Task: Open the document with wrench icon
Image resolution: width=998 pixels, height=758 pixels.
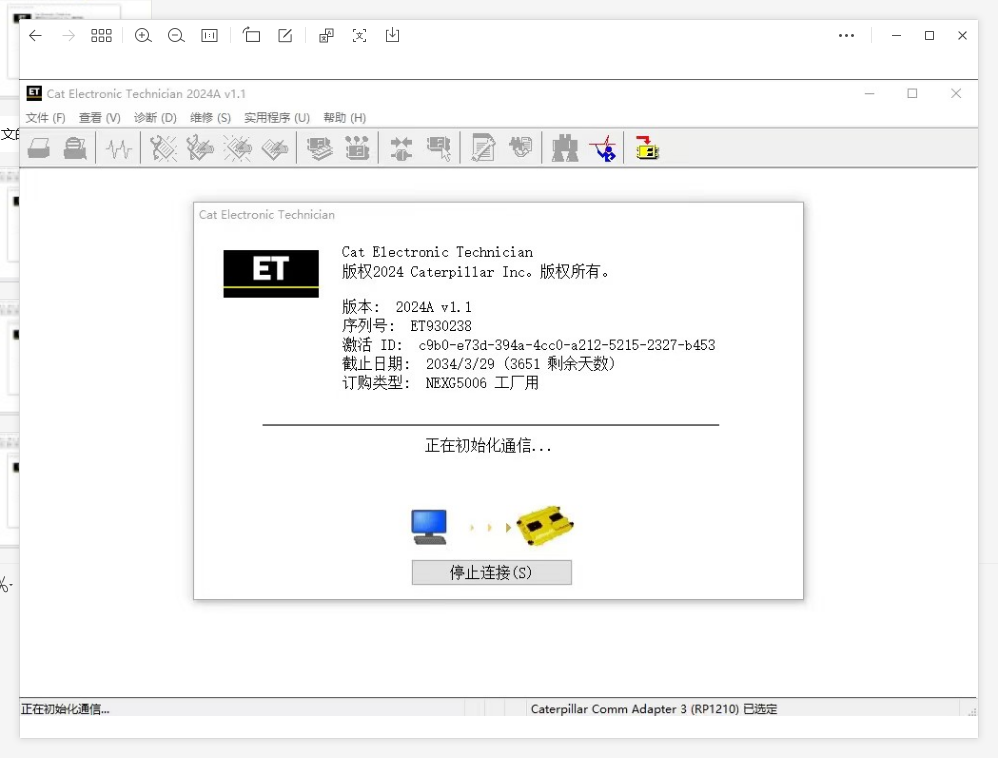Action: (483, 148)
